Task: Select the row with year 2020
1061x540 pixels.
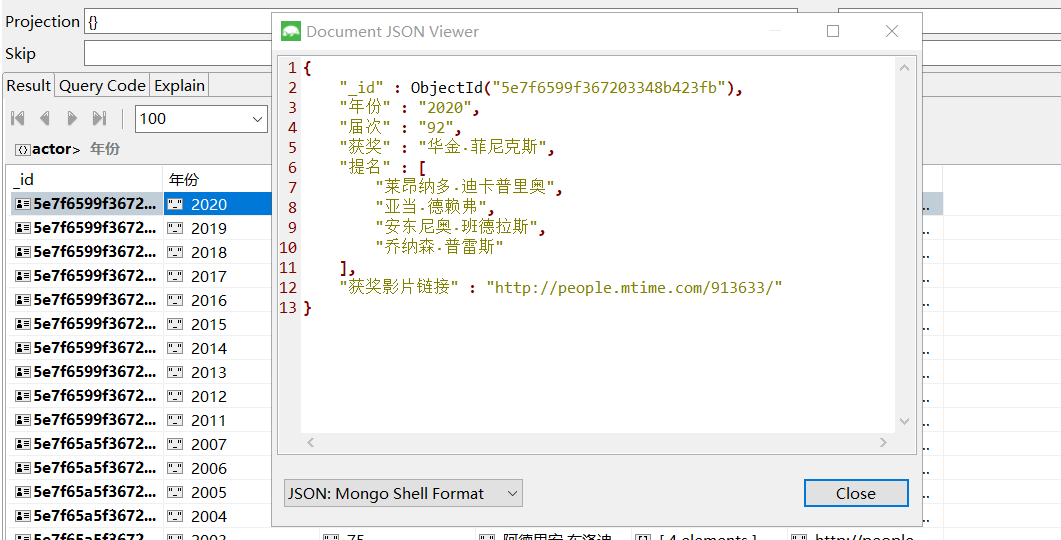Action: (x=141, y=204)
